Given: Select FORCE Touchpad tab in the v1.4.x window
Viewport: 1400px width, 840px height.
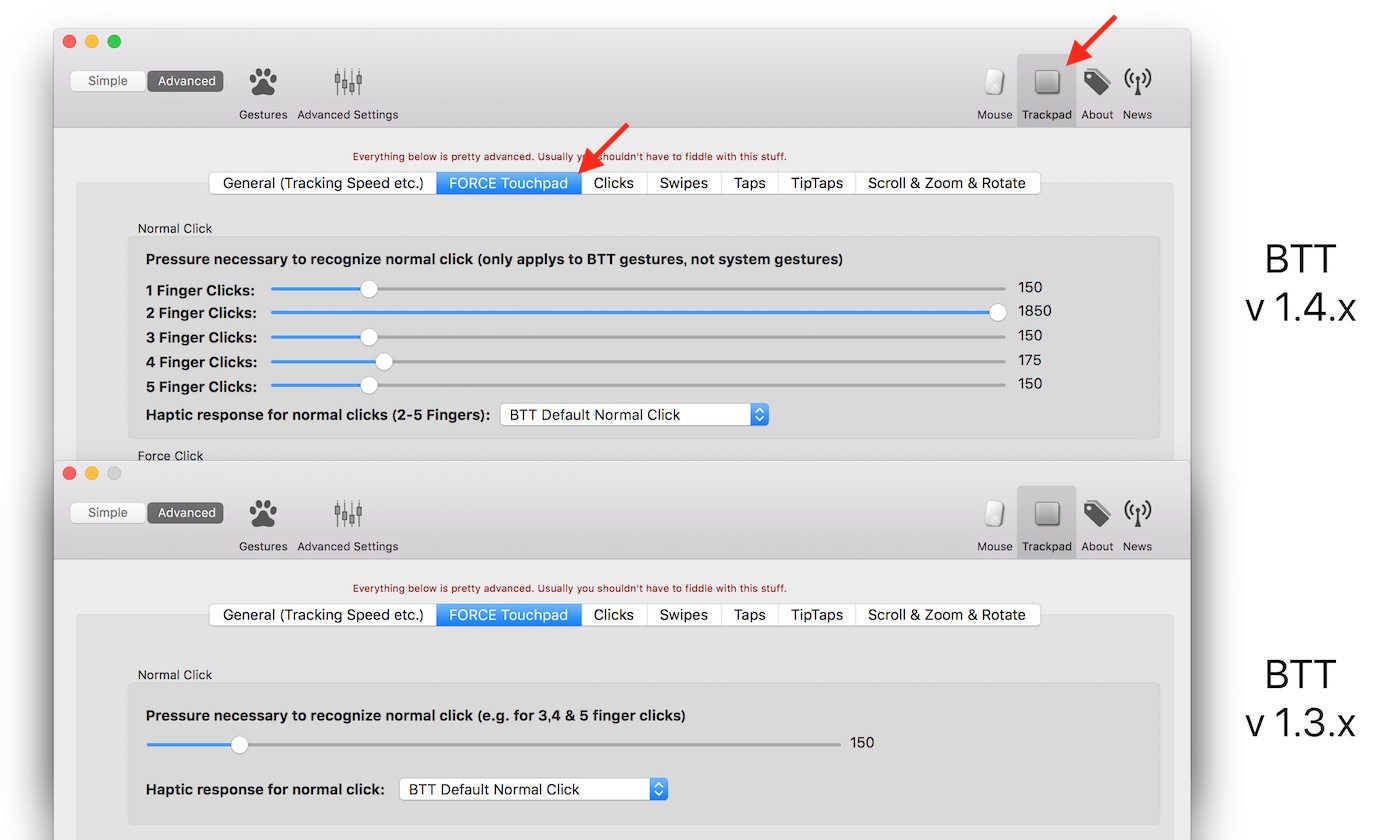Looking at the screenshot, I should tap(509, 183).
